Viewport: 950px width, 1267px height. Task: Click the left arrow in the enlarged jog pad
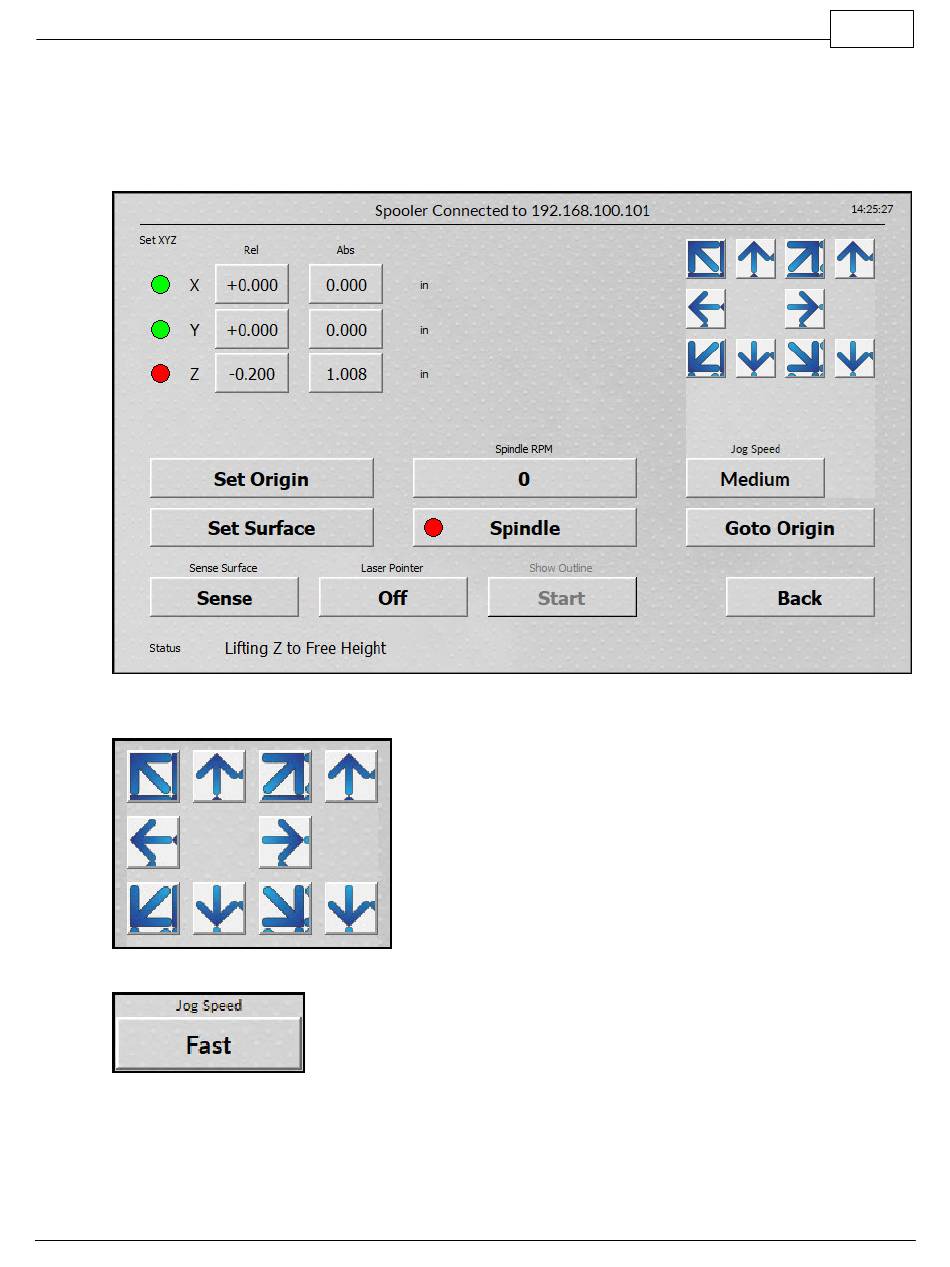[x=153, y=842]
